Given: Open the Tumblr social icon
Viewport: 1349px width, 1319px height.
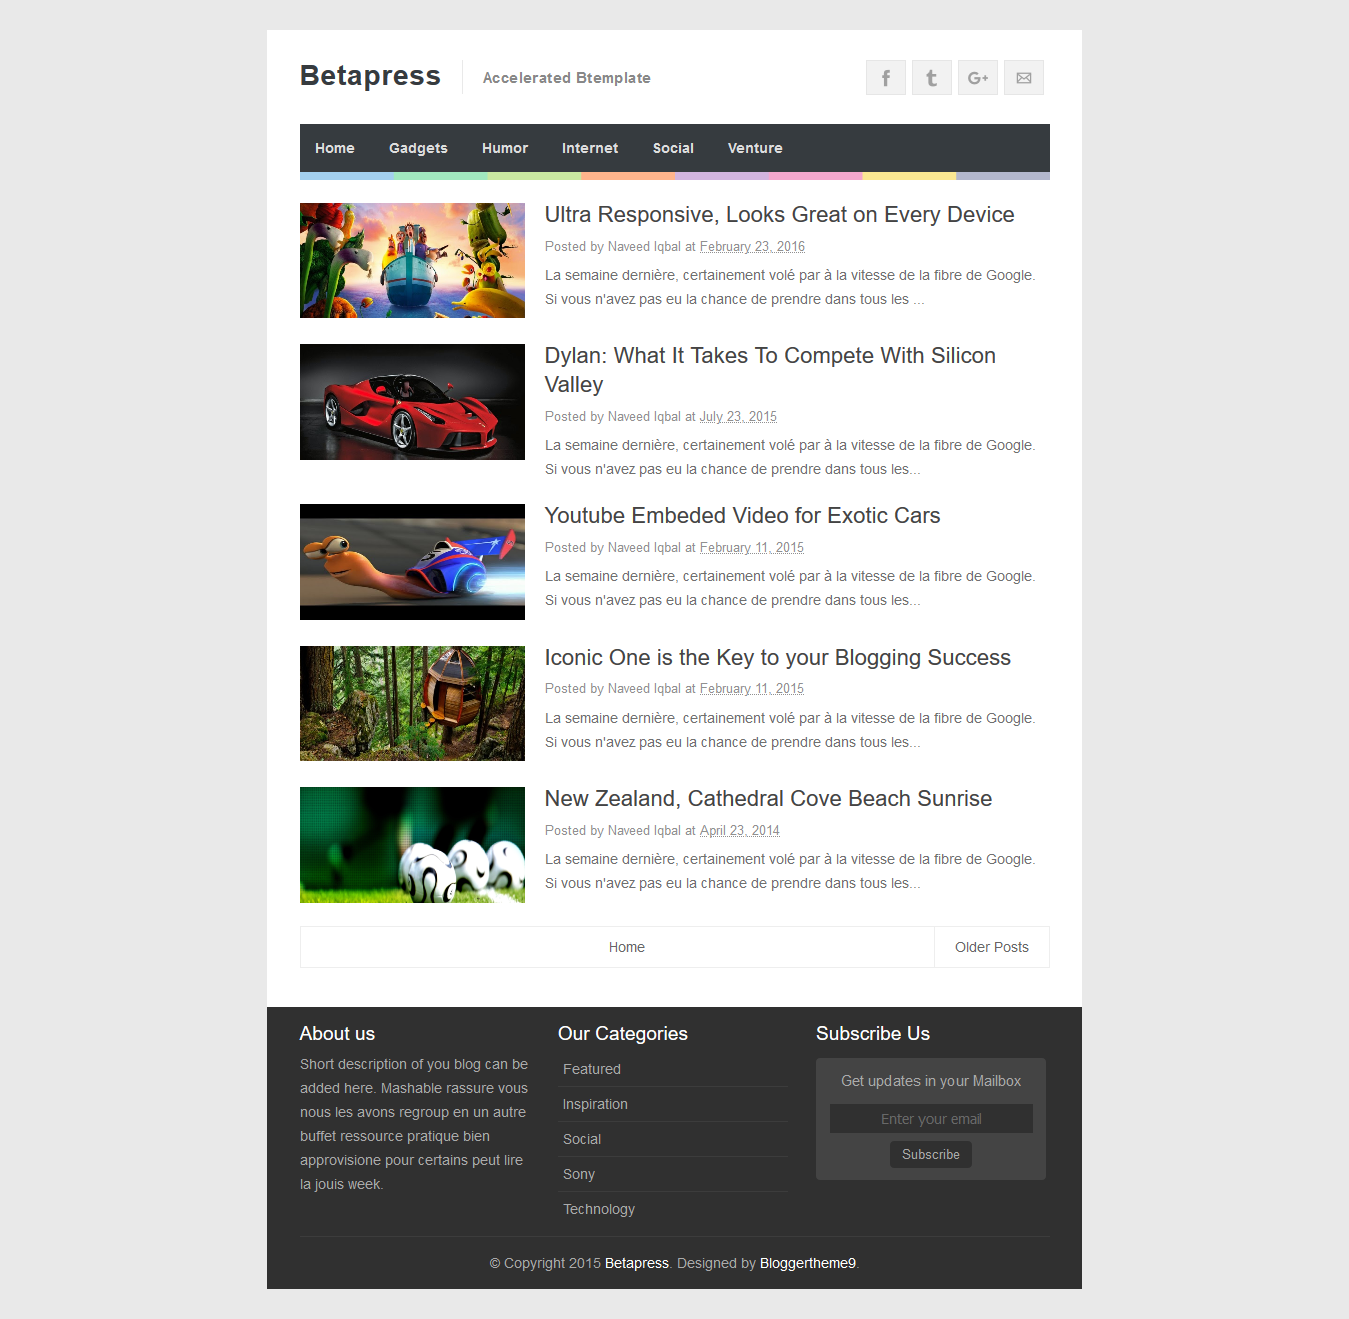Looking at the screenshot, I should [932, 78].
